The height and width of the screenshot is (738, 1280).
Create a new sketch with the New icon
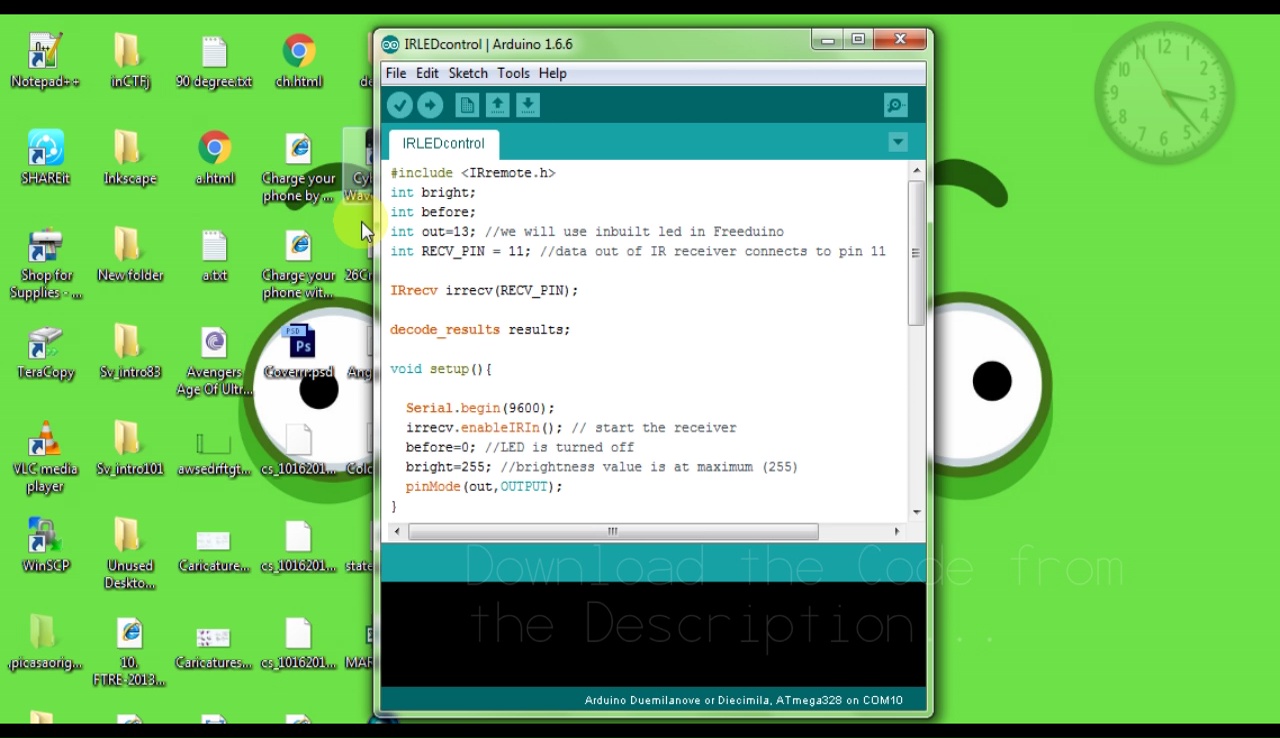point(467,105)
